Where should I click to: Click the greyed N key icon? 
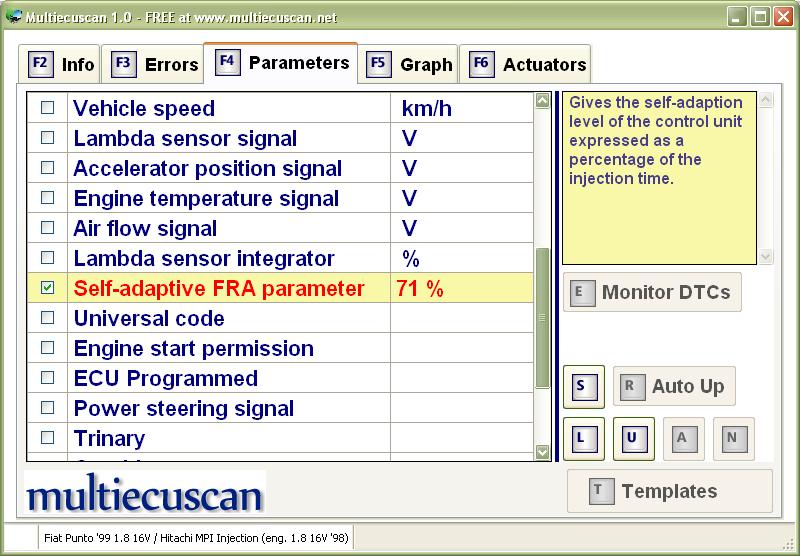tap(733, 439)
